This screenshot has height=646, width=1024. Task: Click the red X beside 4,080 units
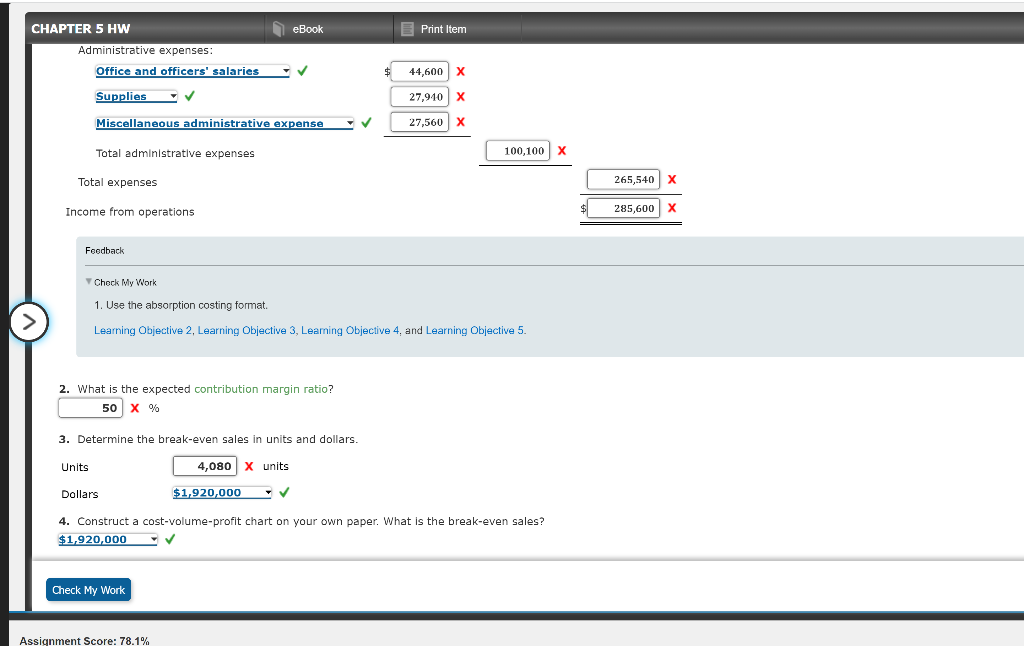[249, 466]
